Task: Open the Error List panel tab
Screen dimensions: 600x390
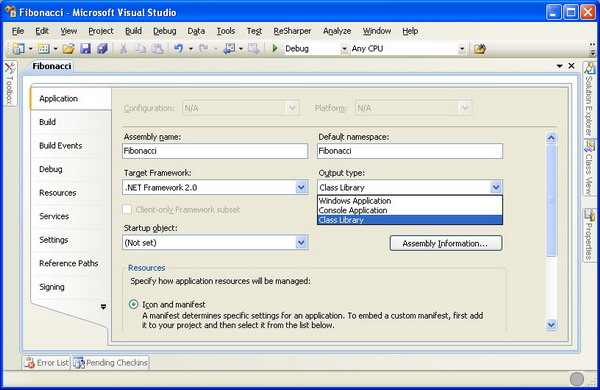Action: point(46,363)
